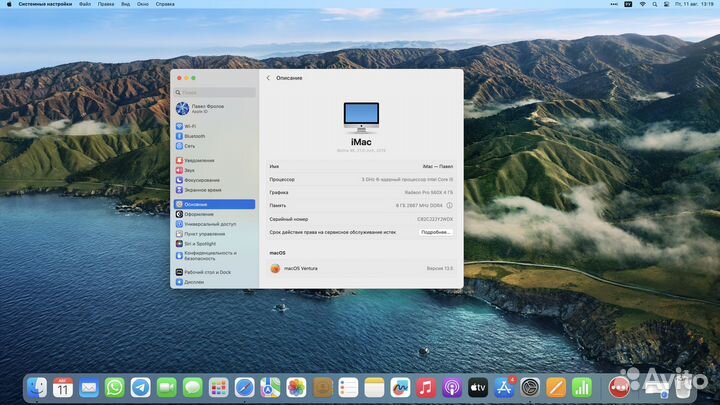The image size is (720, 405).
Task: Select Основные in the sidebar
Action: (214, 204)
